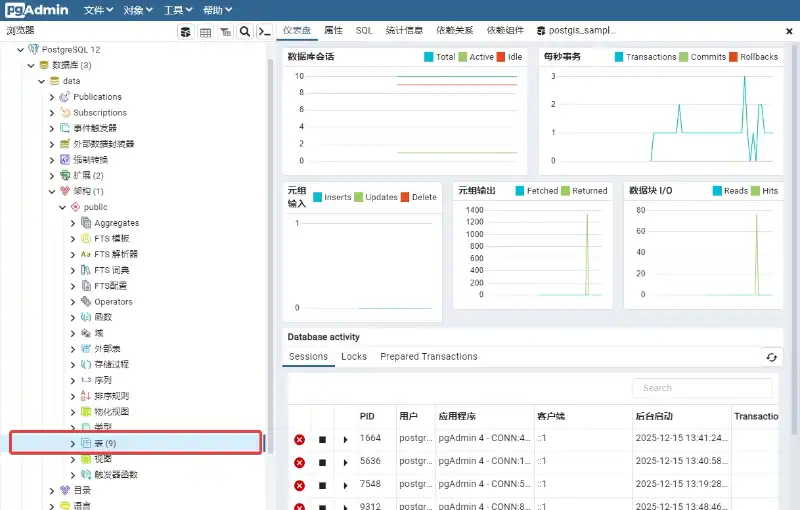
Task: Cancel active query for PID 7548
Action: pos(322,486)
